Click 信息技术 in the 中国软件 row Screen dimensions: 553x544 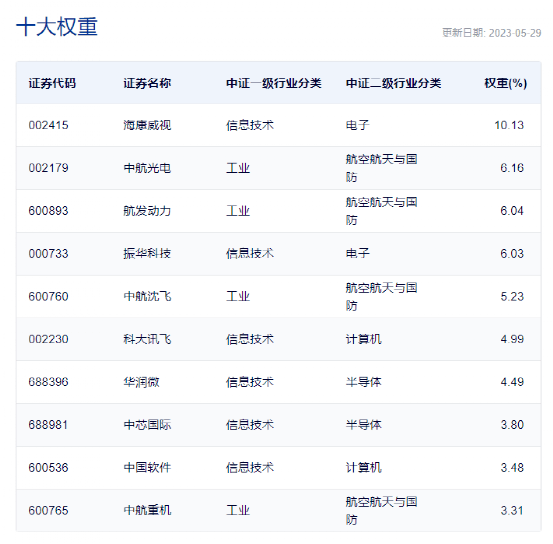(x=250, y=468)
